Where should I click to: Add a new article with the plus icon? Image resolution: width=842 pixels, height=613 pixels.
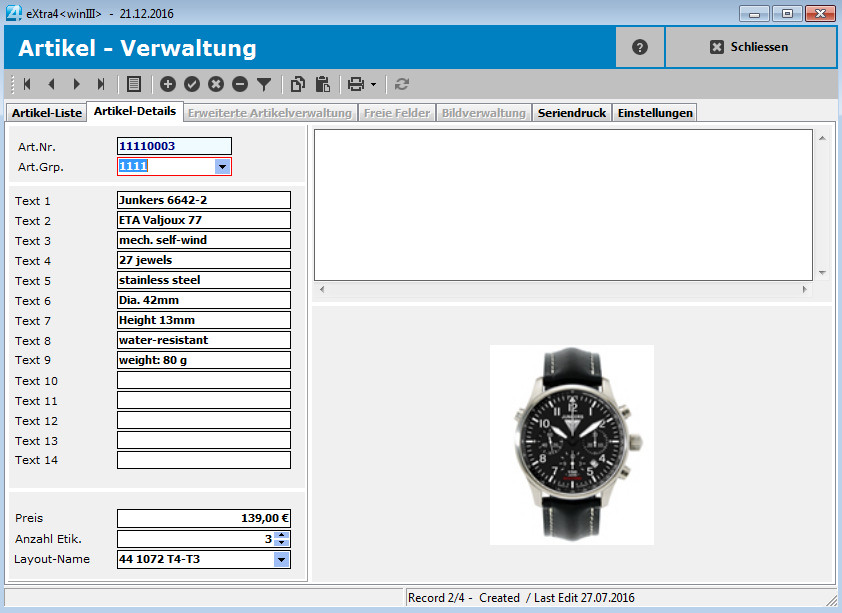point(169,84)
